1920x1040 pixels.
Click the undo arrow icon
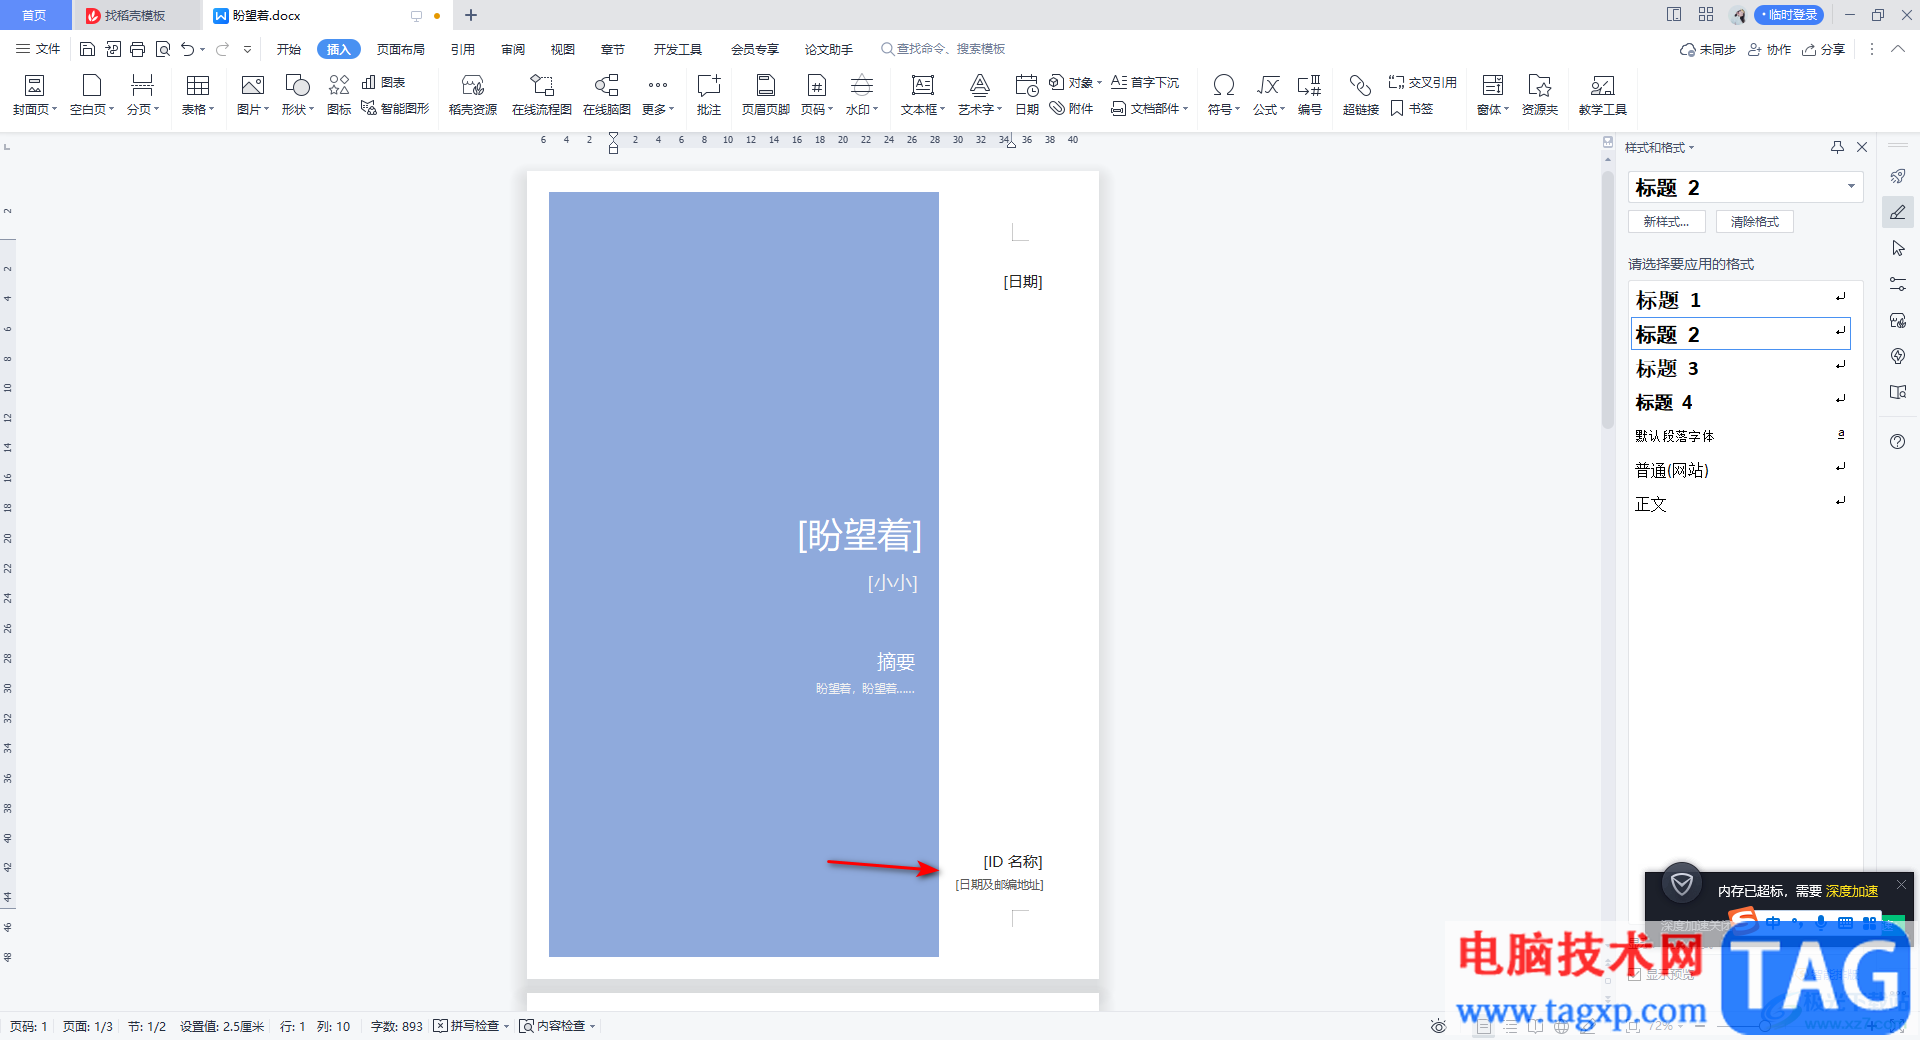coord(187,49)
